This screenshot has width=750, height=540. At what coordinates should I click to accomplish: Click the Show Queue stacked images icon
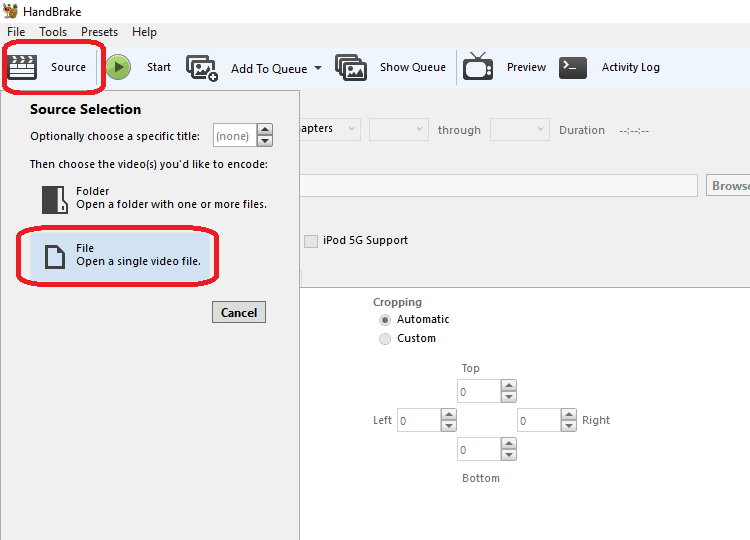click(x=351, y=67)
